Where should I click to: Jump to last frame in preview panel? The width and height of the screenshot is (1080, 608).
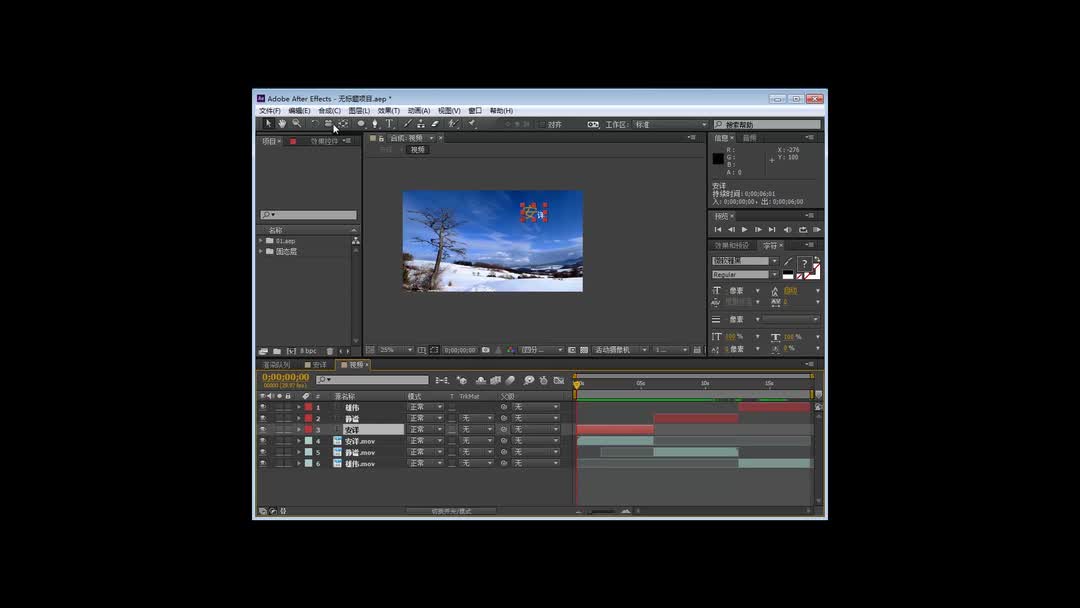coord(772,229)
